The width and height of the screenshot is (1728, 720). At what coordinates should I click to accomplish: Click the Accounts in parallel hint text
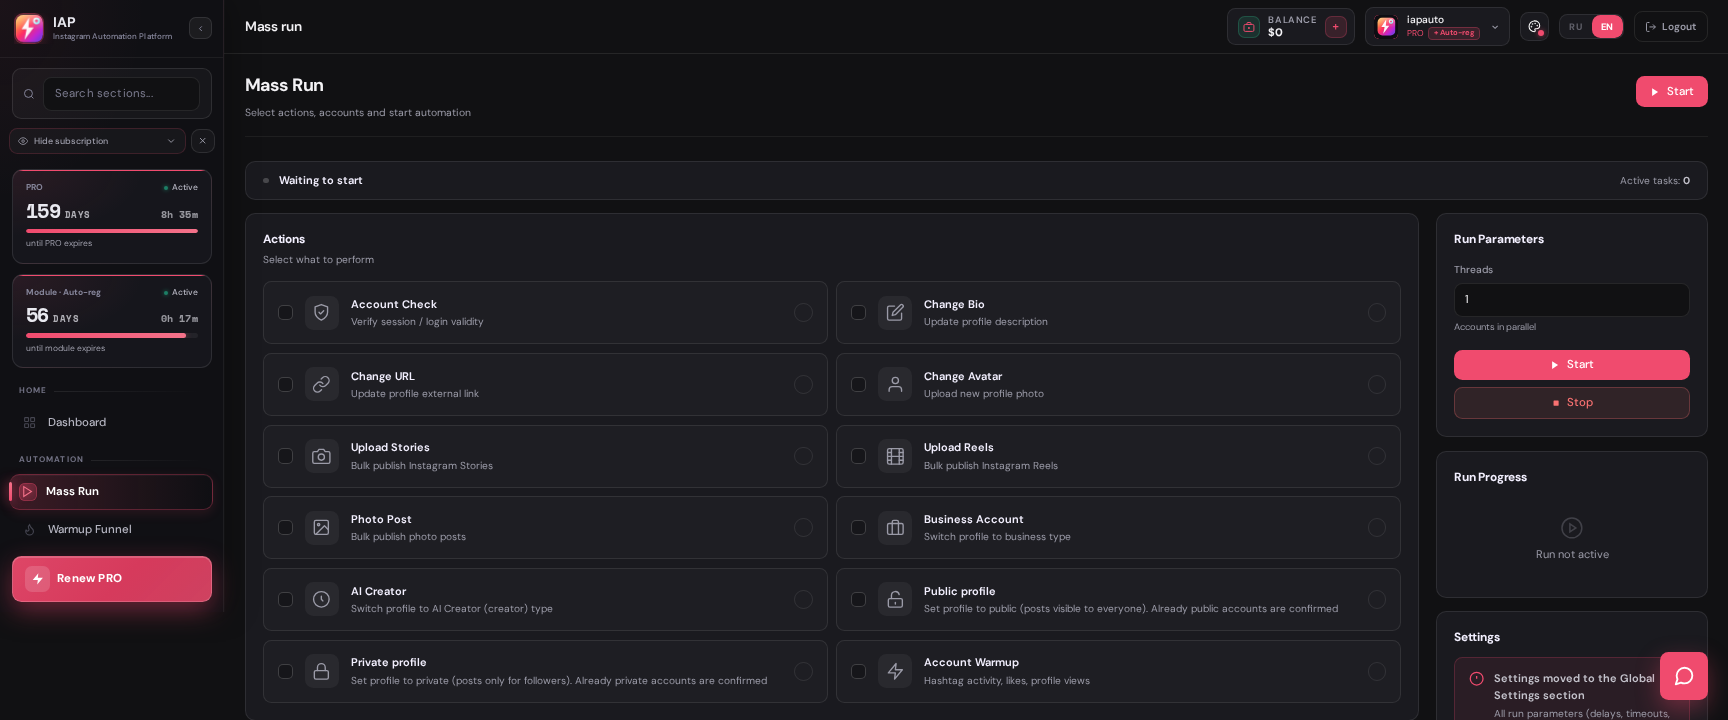coord(1495,327)
